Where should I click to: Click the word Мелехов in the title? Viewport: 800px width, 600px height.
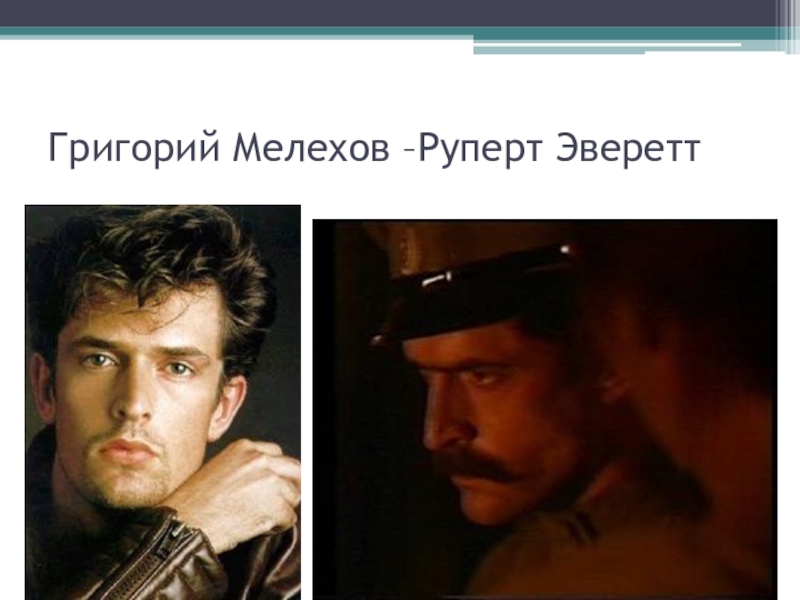311,148
